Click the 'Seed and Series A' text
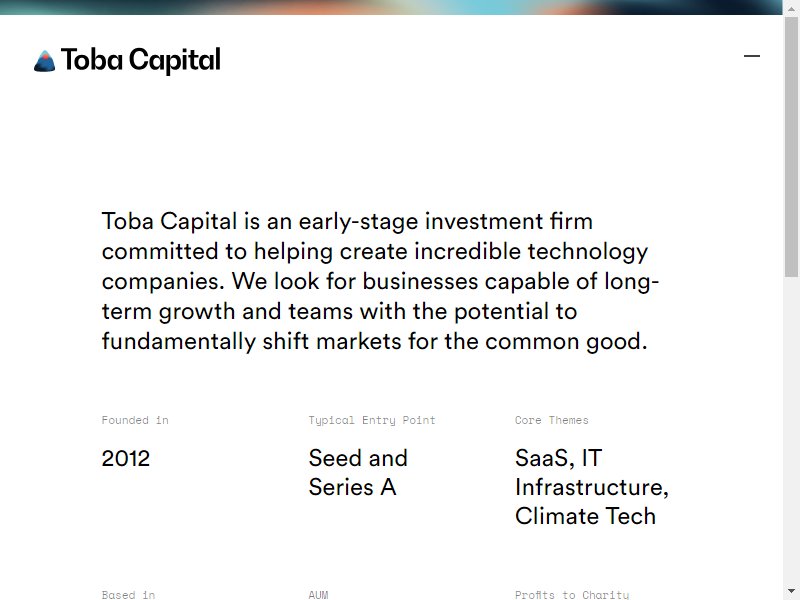 (358, 472)
